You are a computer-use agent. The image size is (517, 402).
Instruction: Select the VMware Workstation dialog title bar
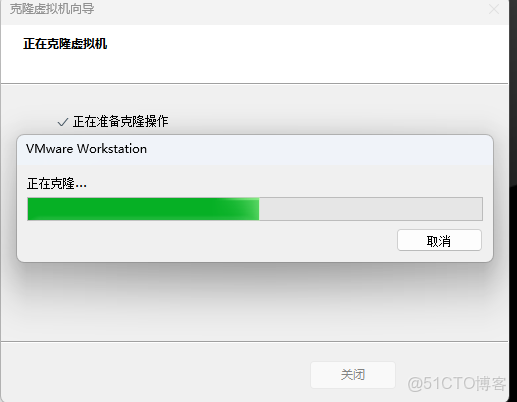coord(255,150)
